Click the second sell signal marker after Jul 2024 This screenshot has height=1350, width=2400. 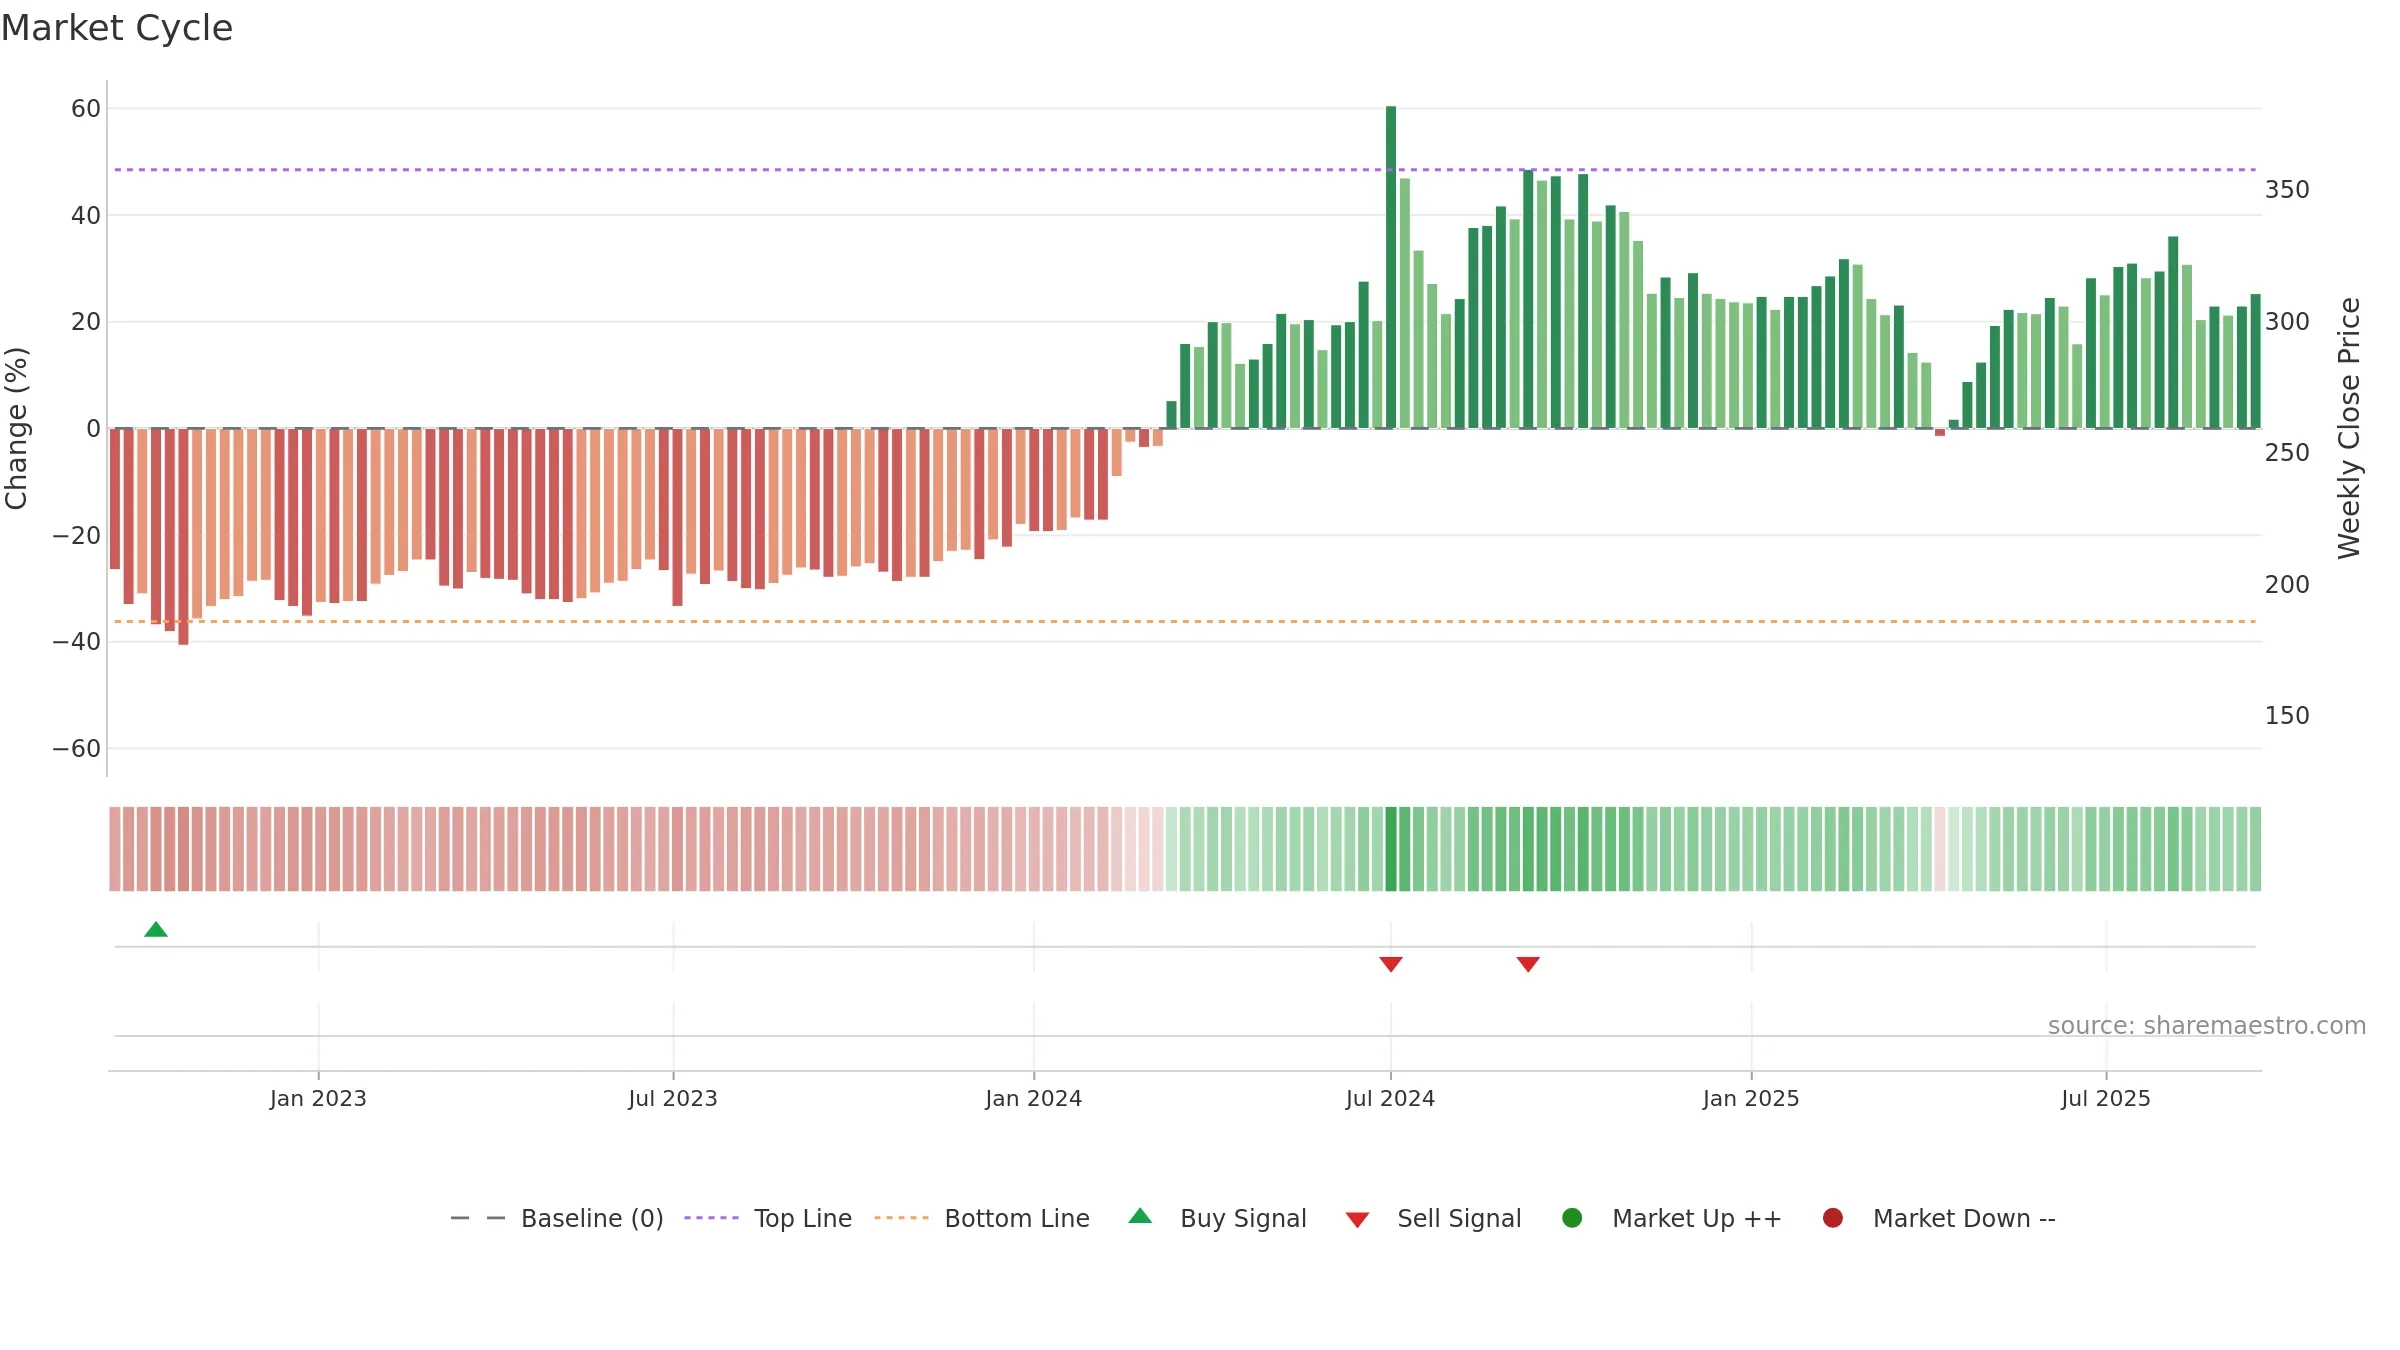pyautogui.click(x=1528, y=964)
